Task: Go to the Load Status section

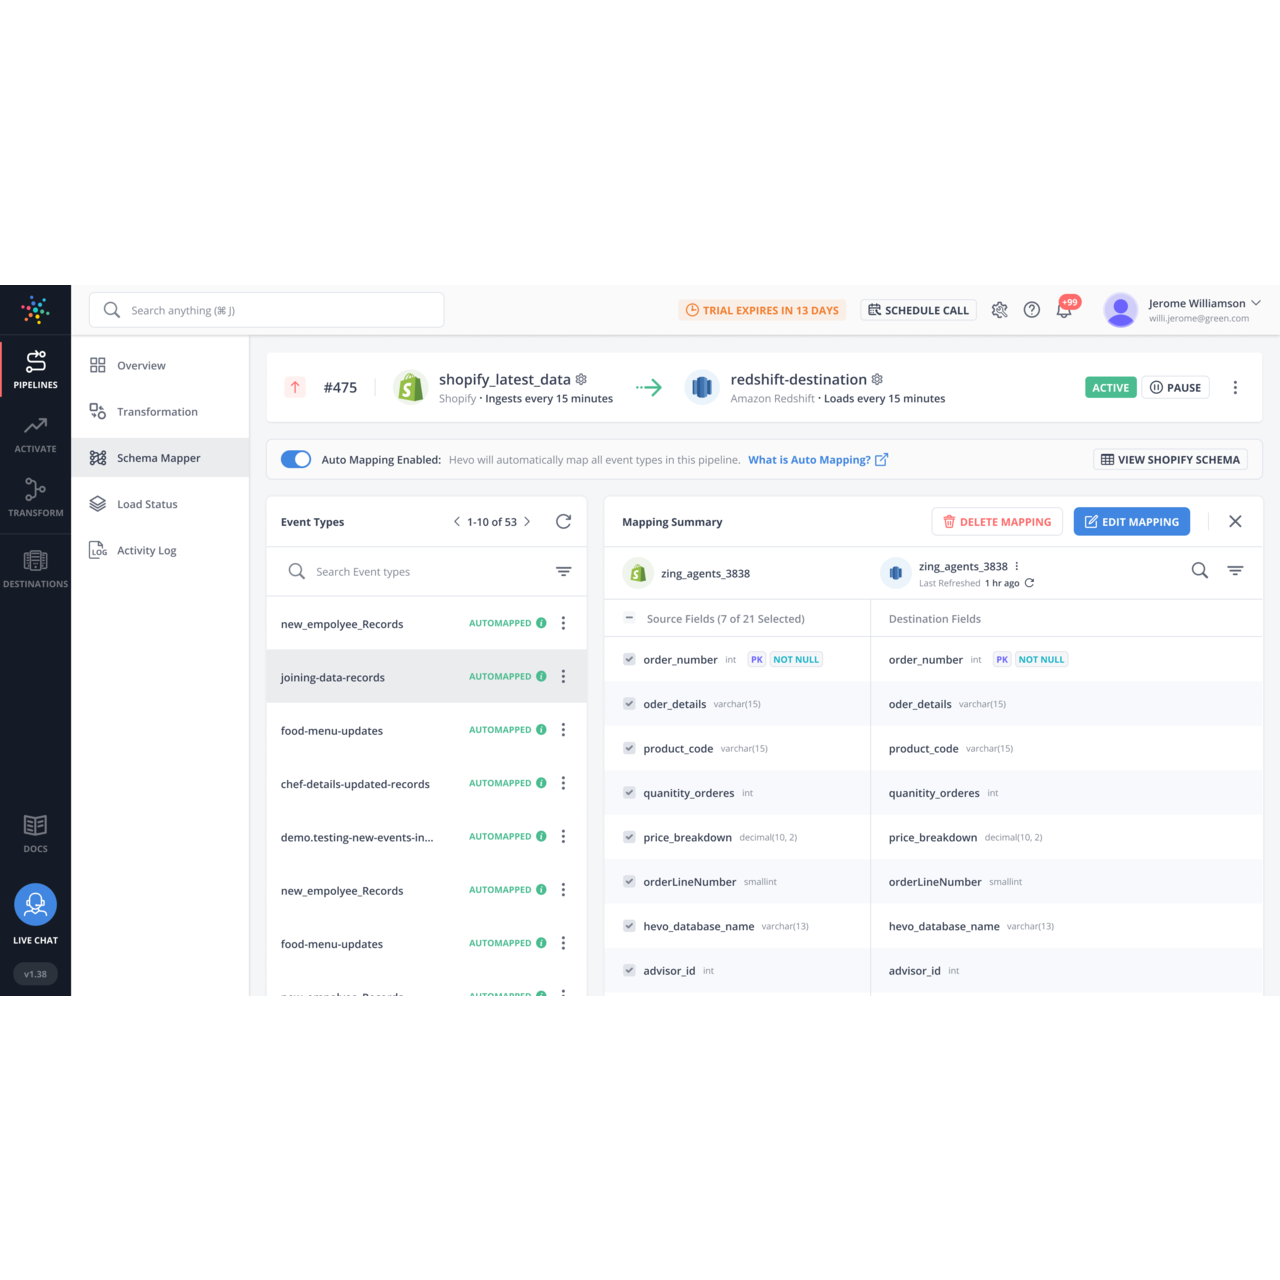Action: (x=147, y=504)
